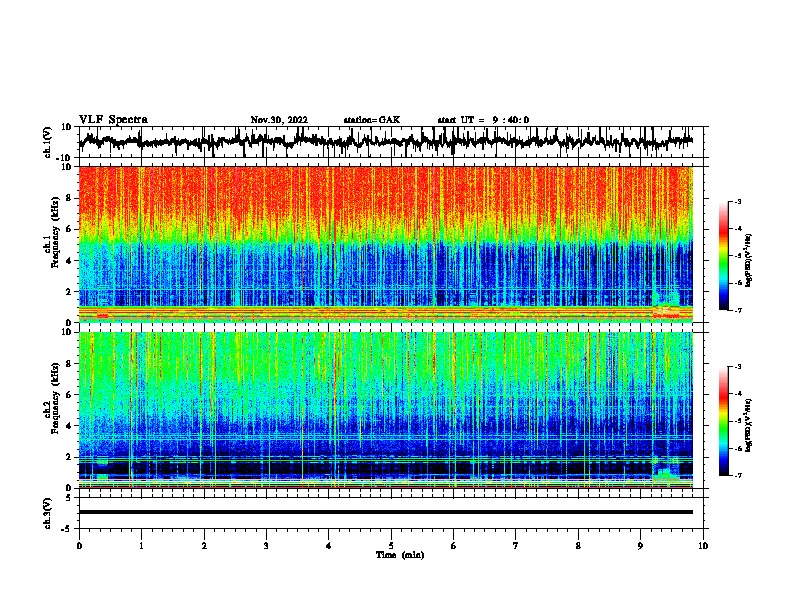The width and height of the screenshot is (792, 612).
Task: Click the date 'Nov.30, 2022'
Action: click(x=279, y=120)
